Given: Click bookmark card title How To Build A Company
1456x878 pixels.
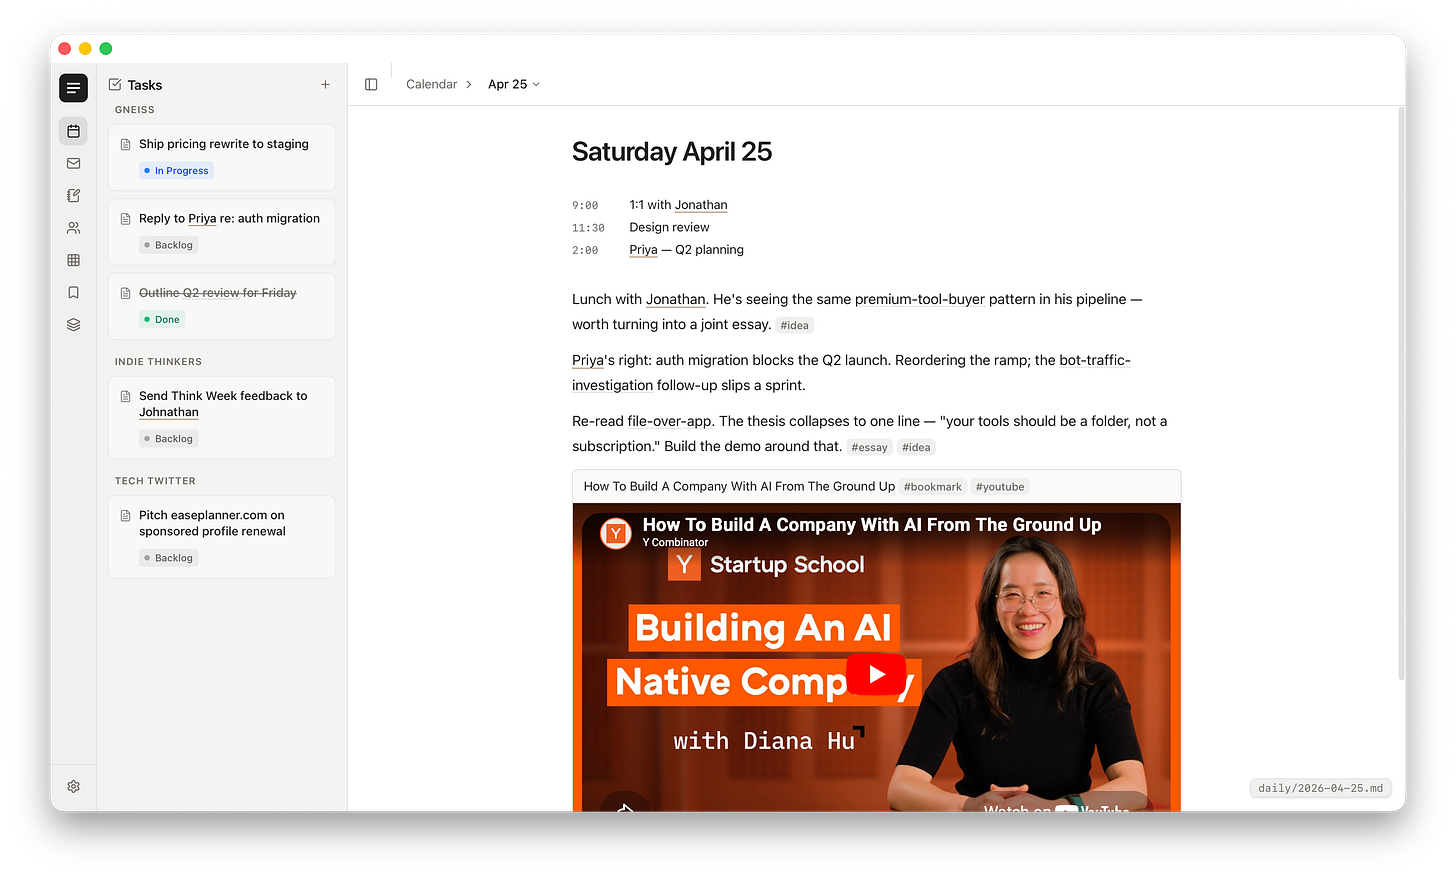Looking at the screenshot, I should coord(739,487).
